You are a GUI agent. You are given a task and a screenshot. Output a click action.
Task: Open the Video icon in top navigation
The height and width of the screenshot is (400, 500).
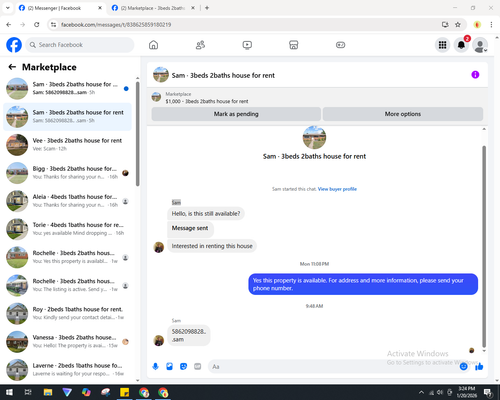(x=247, y=45)
